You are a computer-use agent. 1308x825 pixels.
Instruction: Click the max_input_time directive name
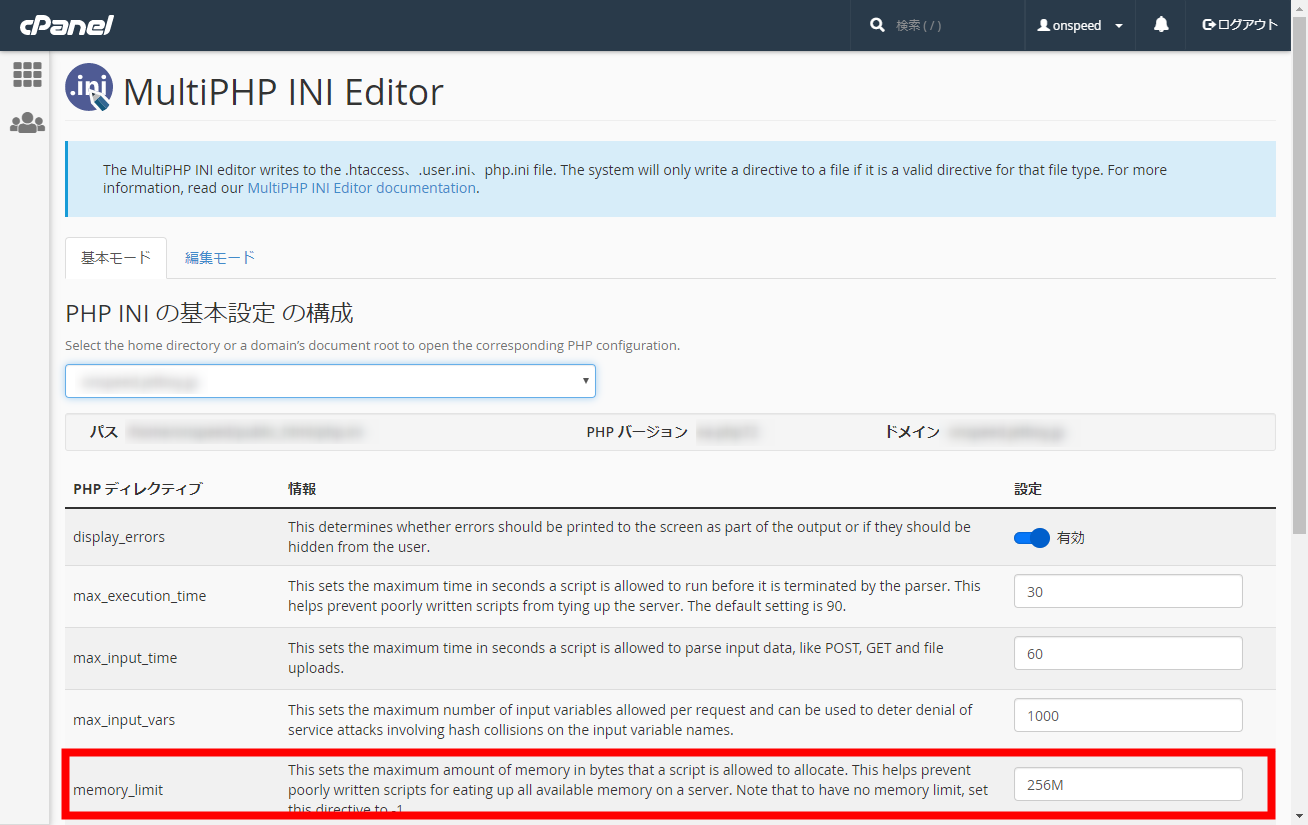(x=125, y=658)
